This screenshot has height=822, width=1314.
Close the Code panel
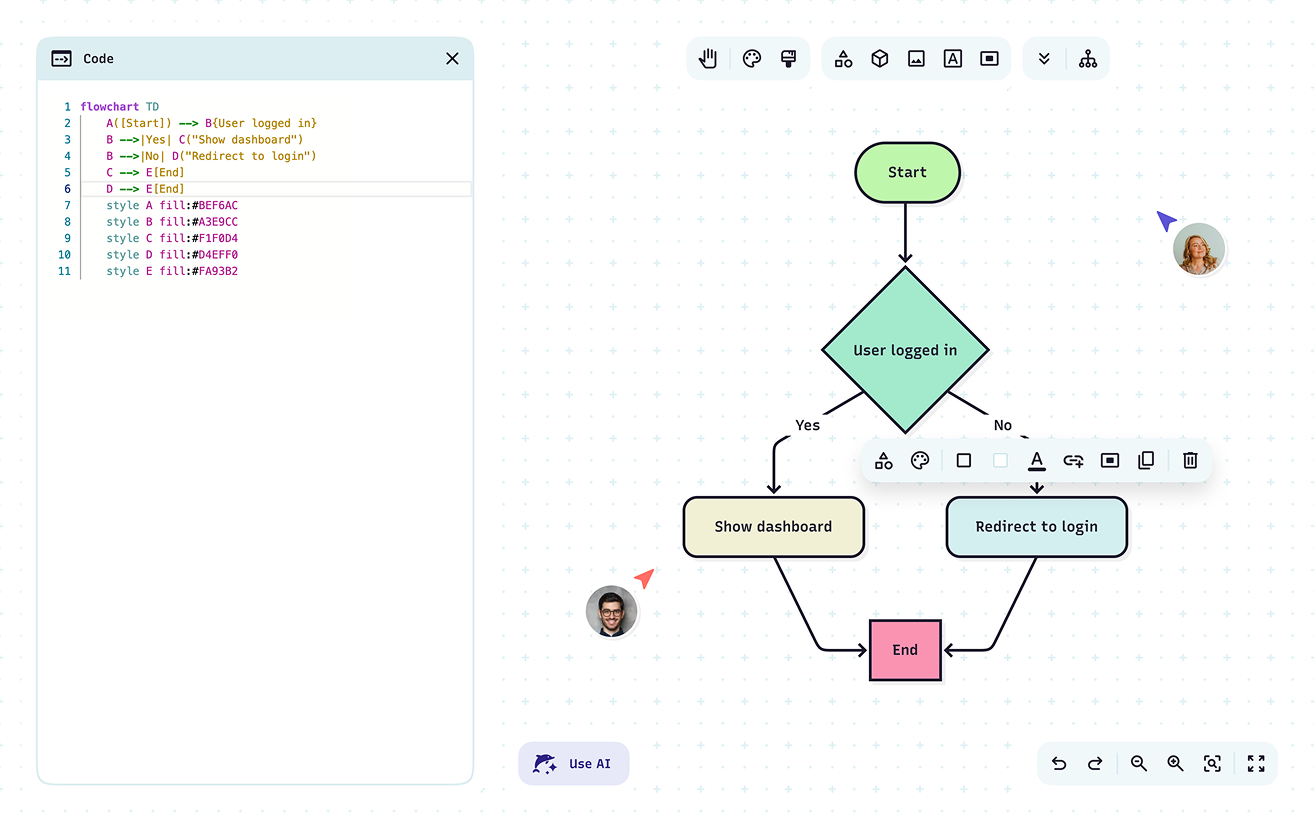[x=452, y=59]
